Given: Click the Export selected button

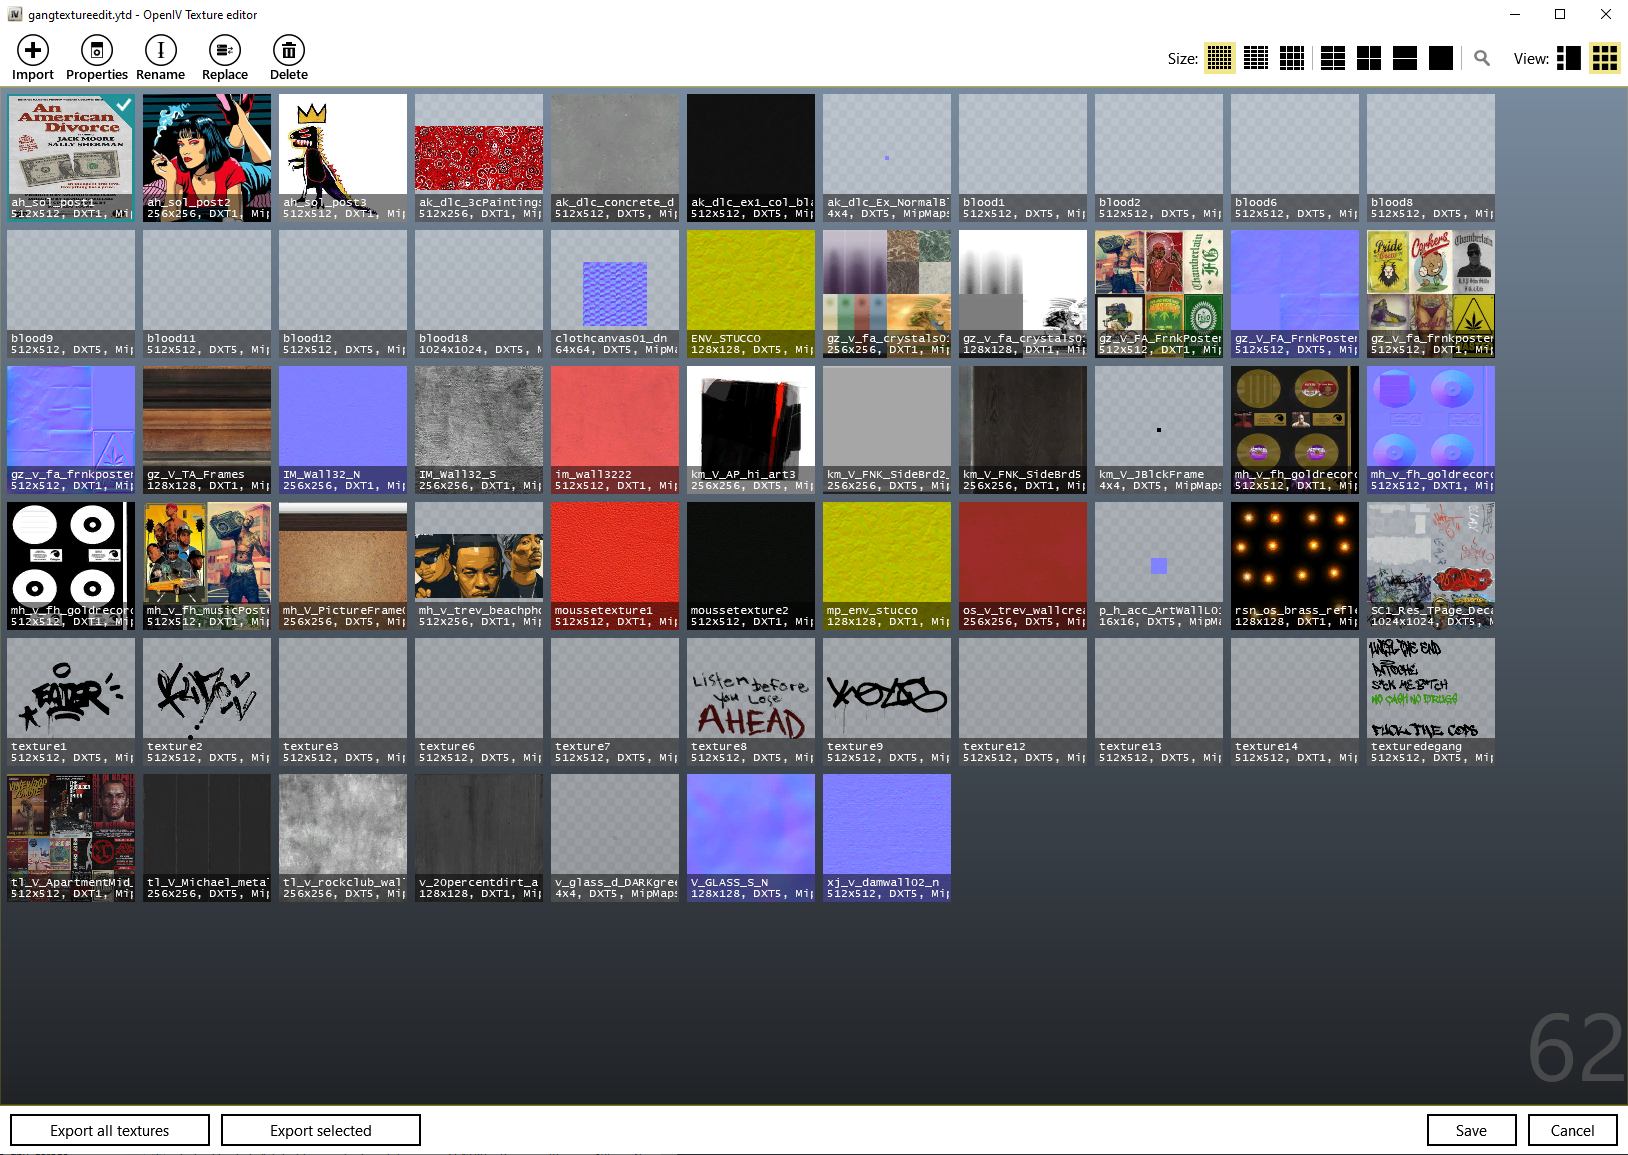Looking at the screenshot, I should 320,1130.
